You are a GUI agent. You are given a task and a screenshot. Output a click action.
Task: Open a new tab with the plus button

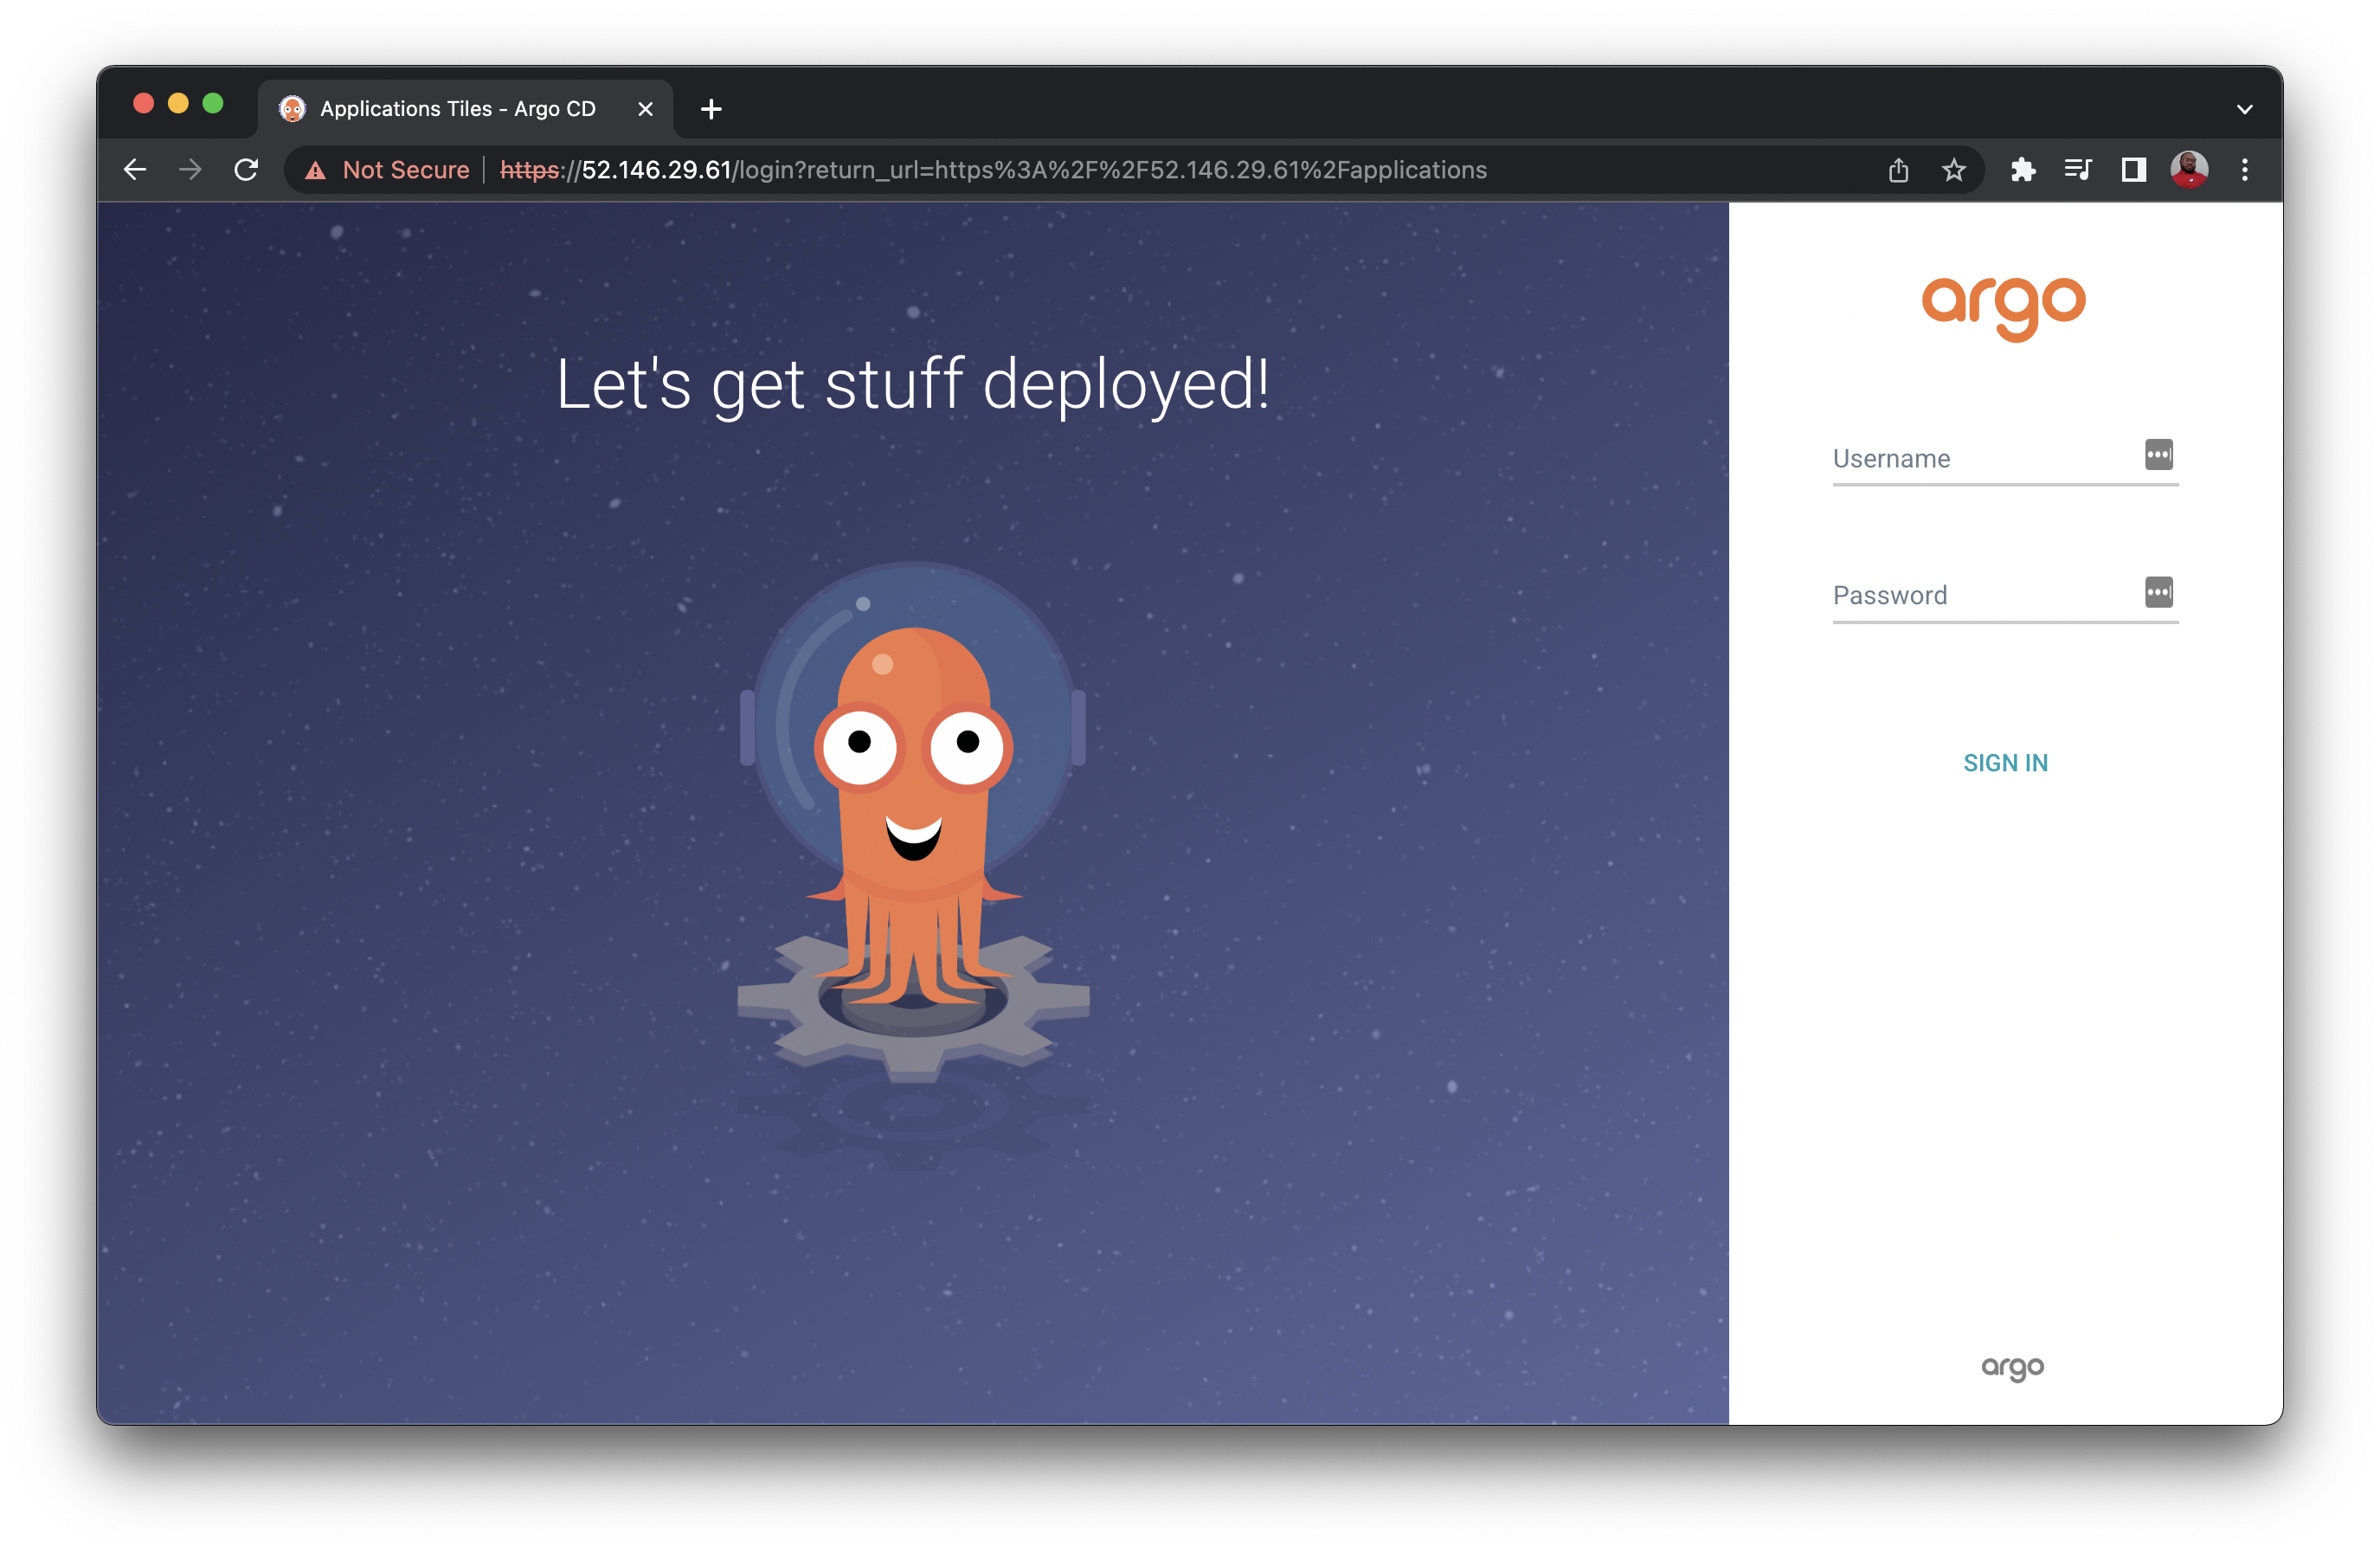710,109
